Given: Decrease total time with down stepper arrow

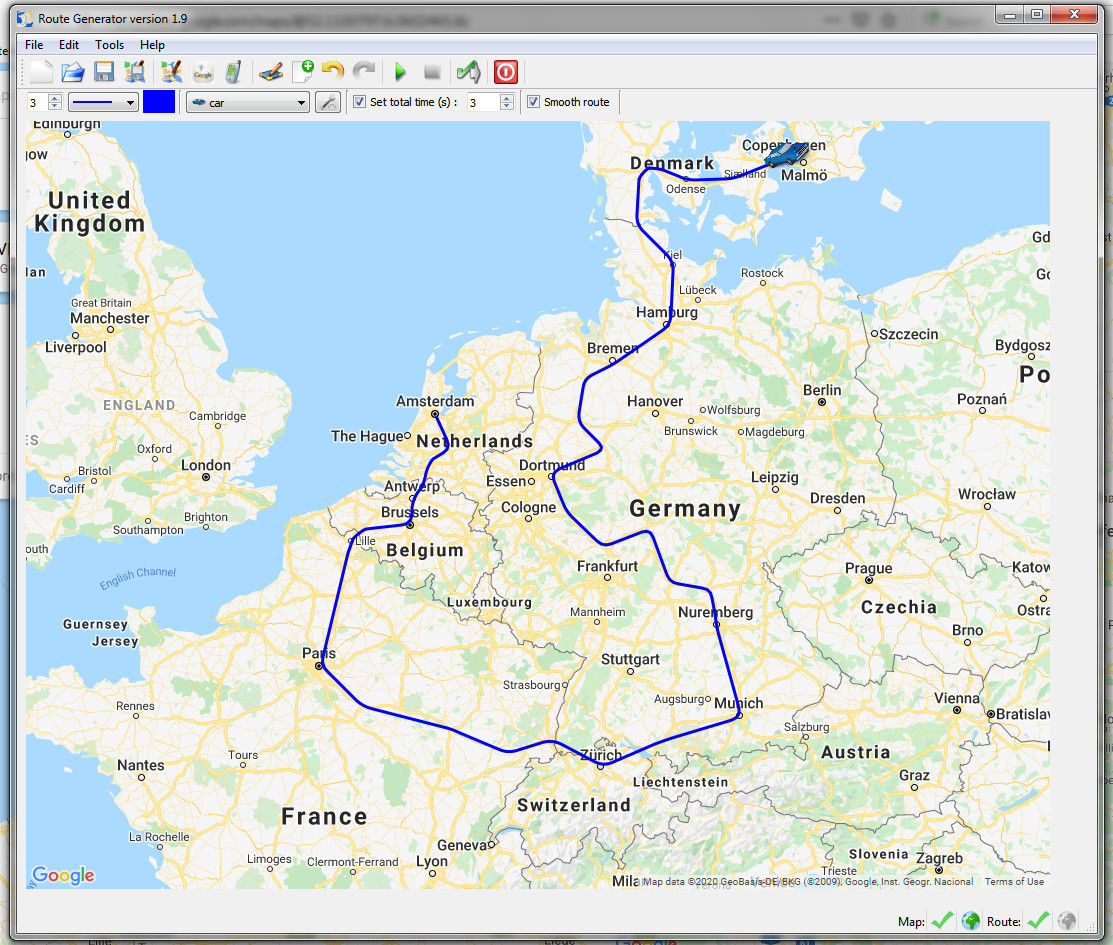Looking at the screenshot, I should tap(506, 106).
